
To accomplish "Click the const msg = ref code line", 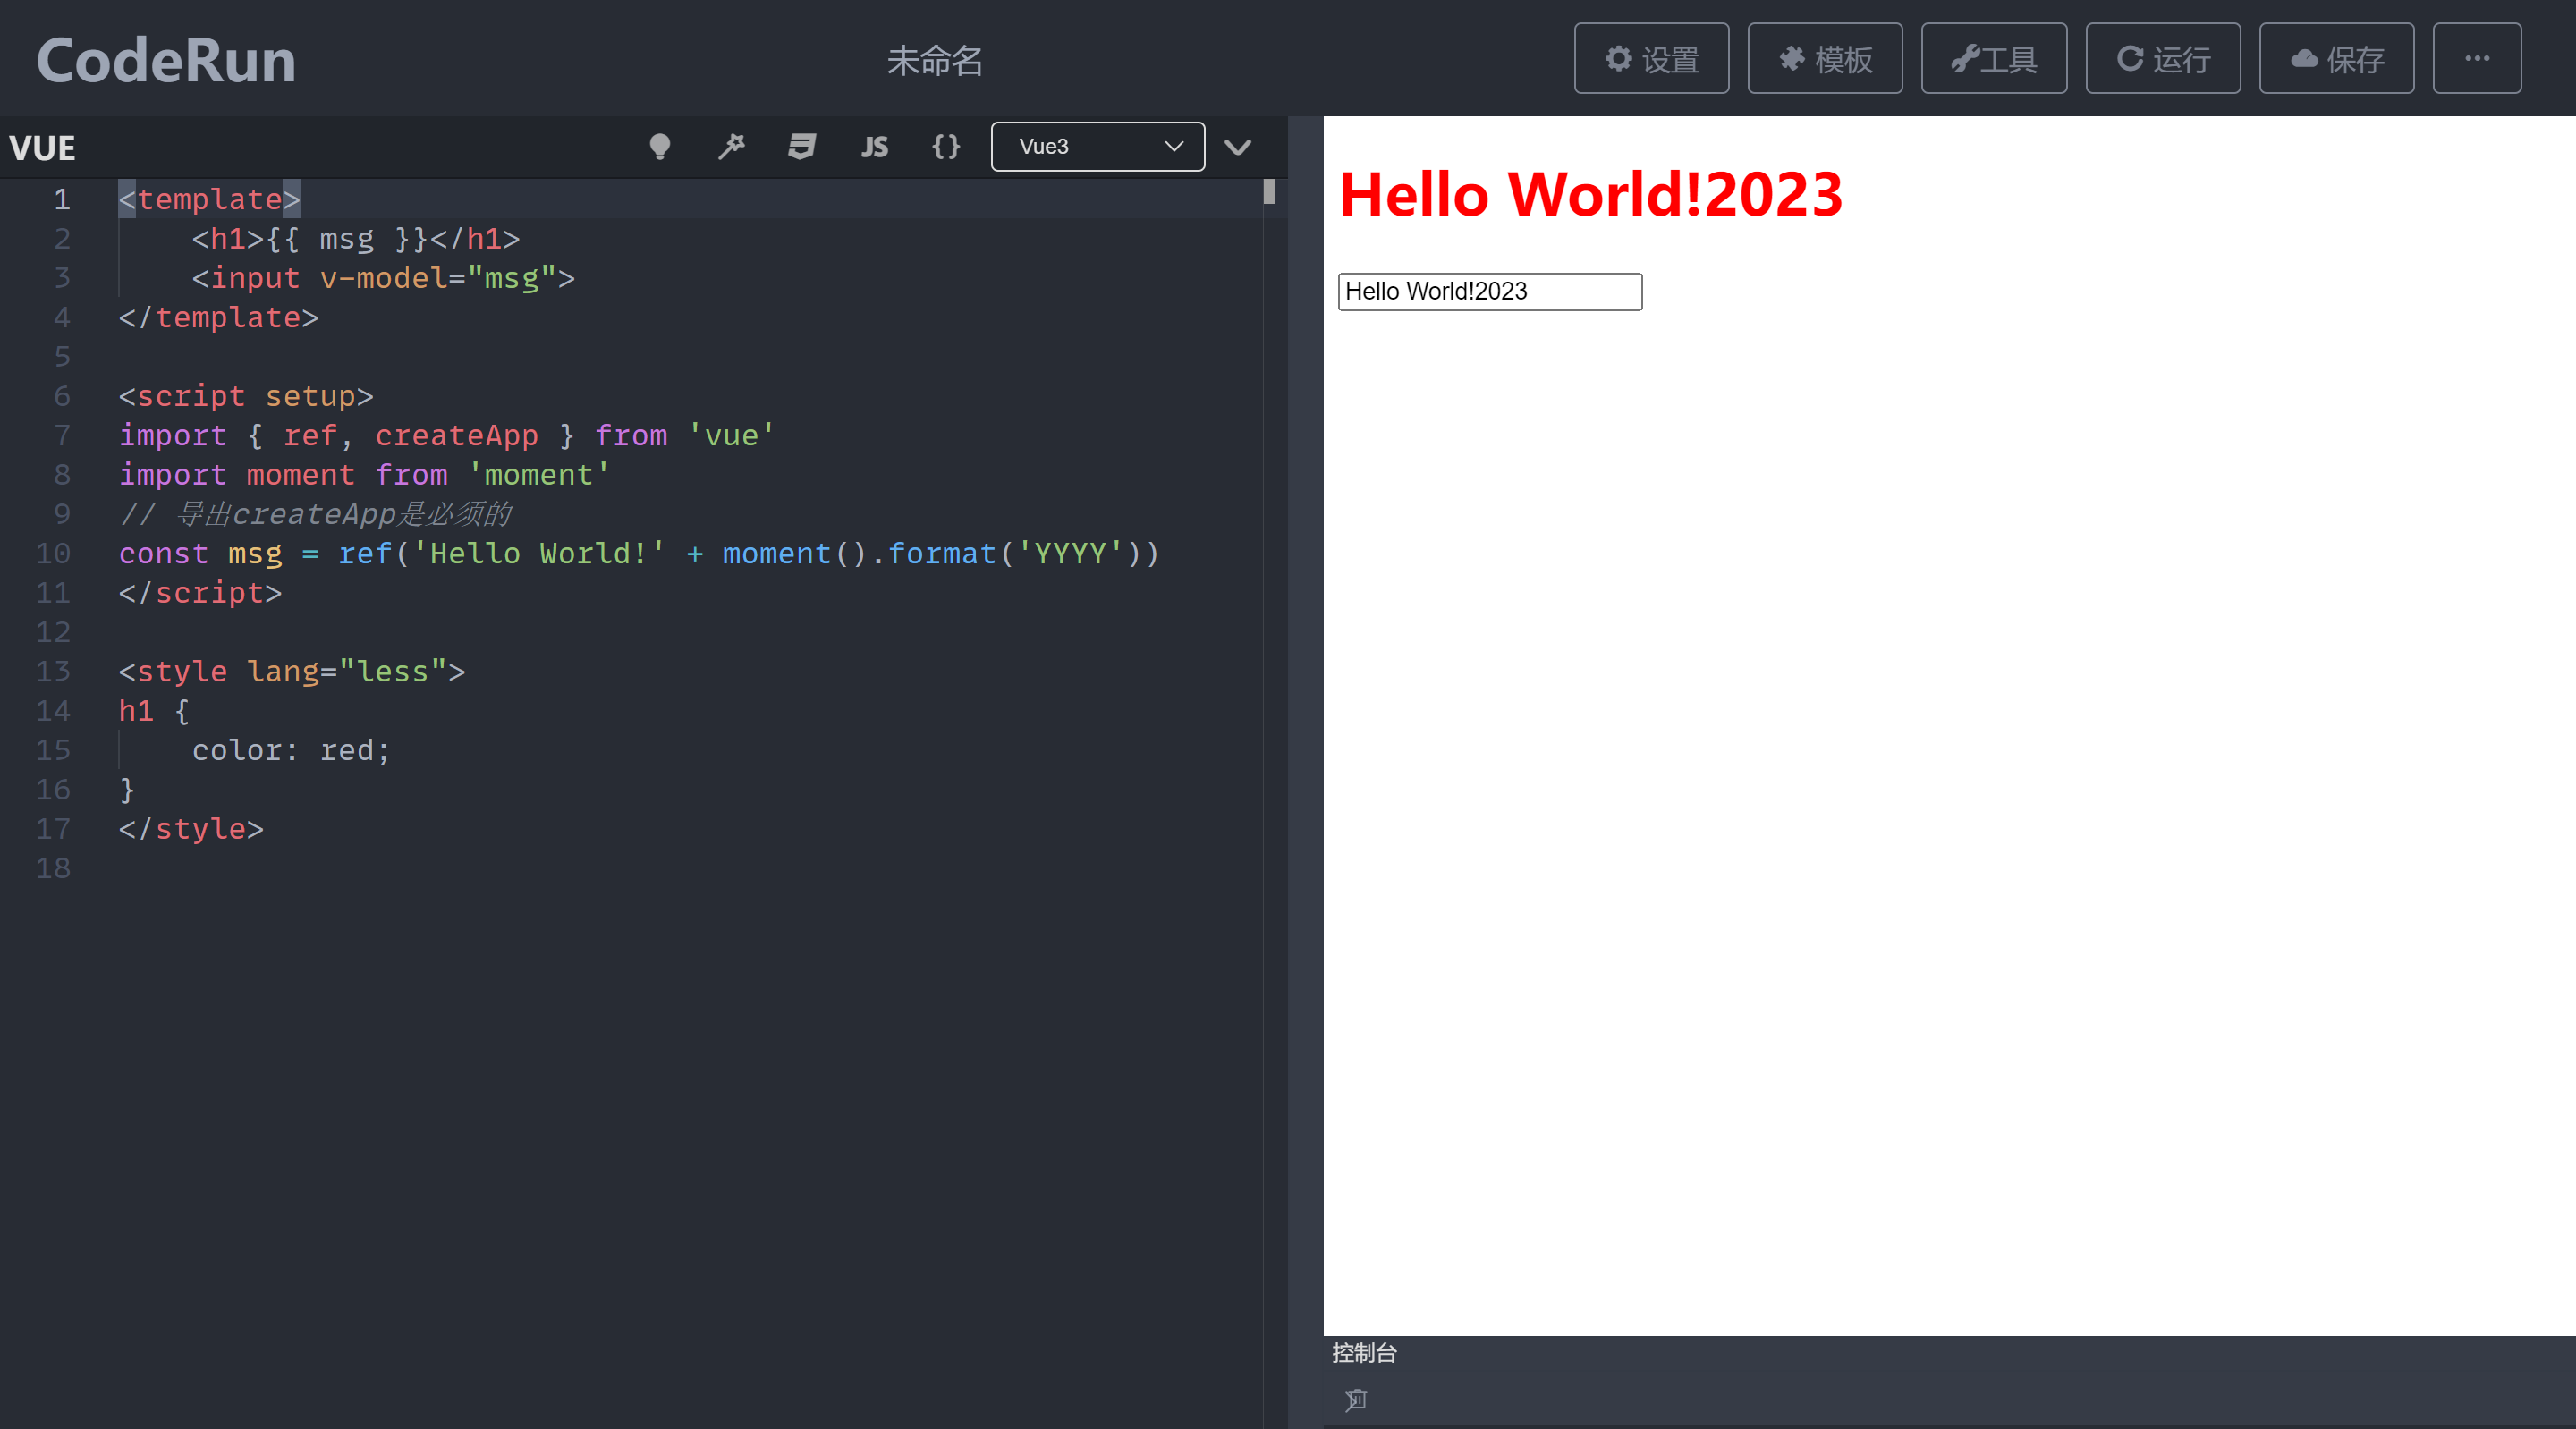I will (639, 553).
